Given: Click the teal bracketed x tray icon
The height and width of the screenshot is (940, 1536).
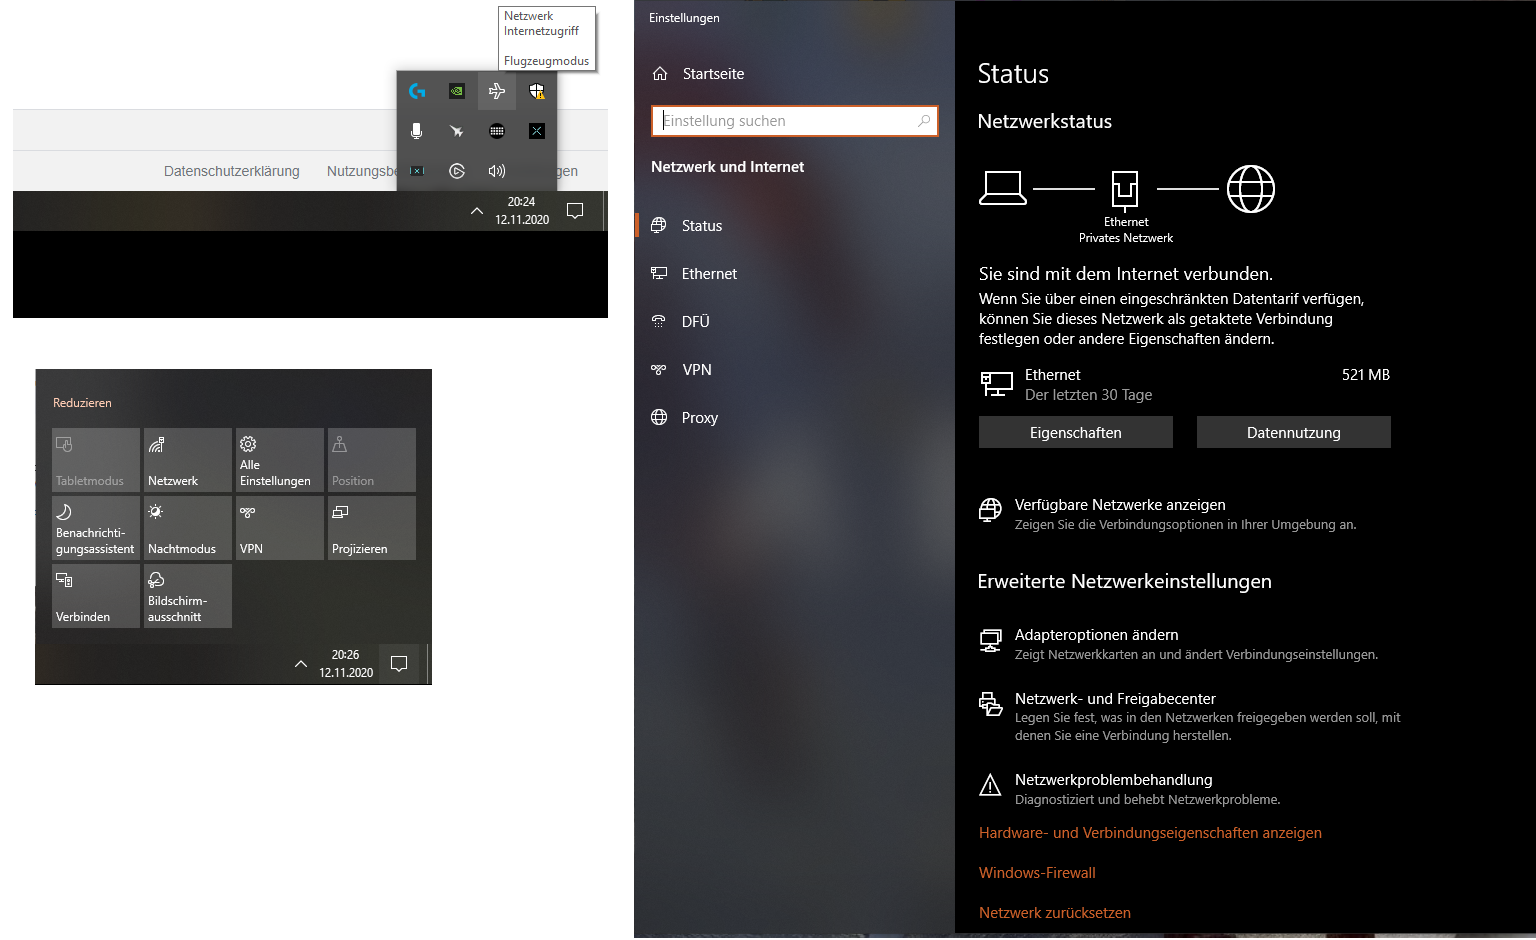Looking at the screenshot, I should pyautogui.click(x=417, y=171).
